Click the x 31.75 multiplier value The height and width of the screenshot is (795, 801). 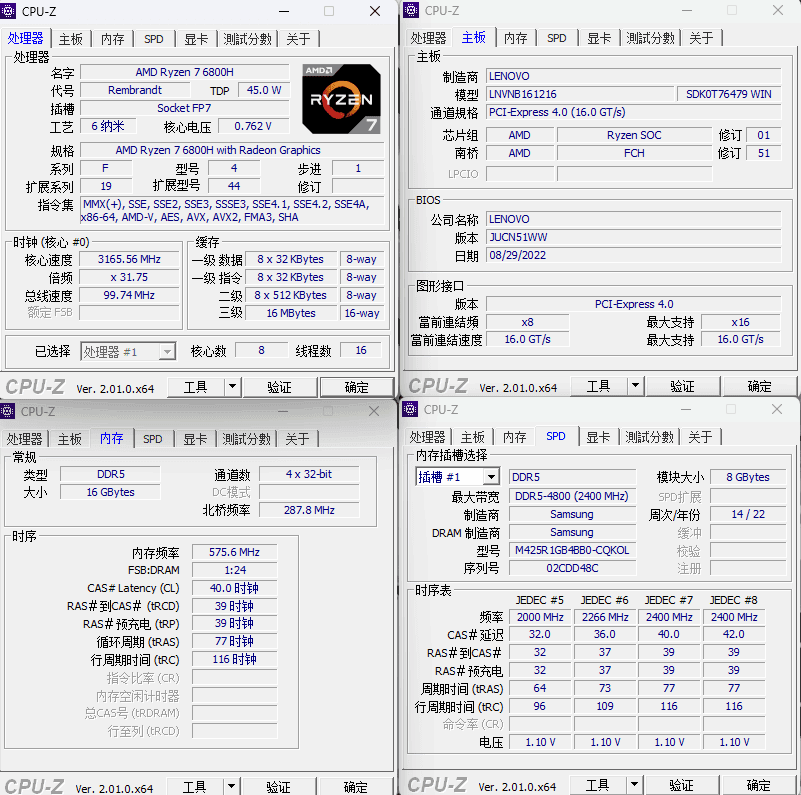tap(129, 277)
